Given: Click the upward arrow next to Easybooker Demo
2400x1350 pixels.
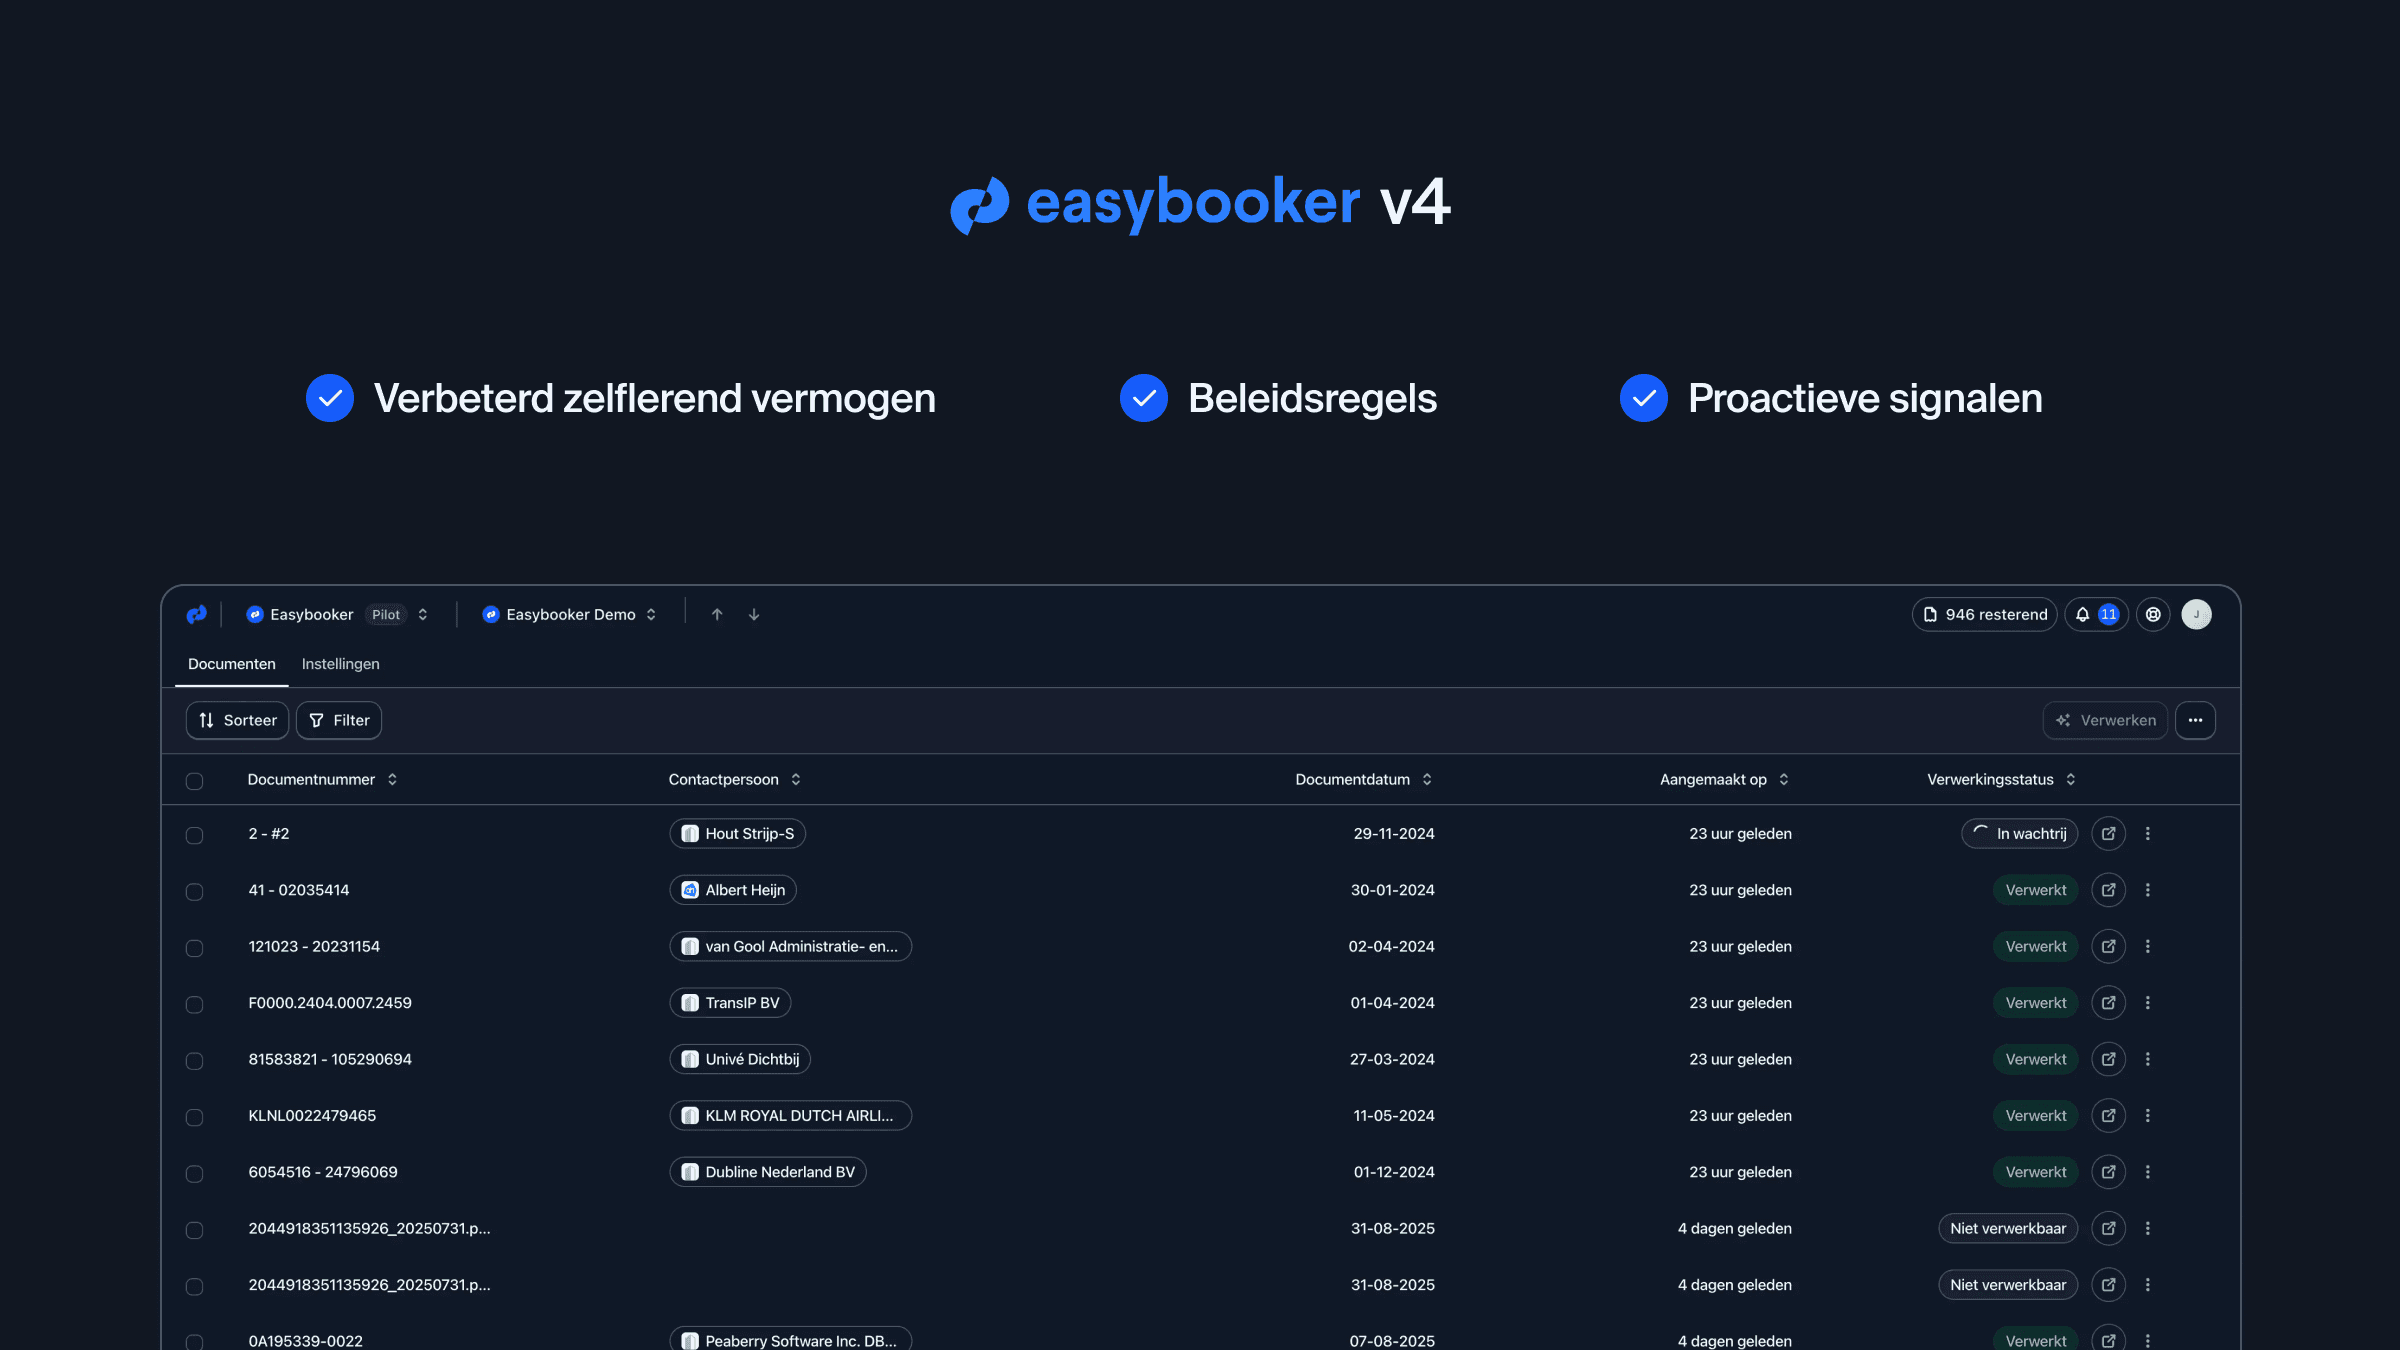Looking at the screenshot, I should coord(717,614).
